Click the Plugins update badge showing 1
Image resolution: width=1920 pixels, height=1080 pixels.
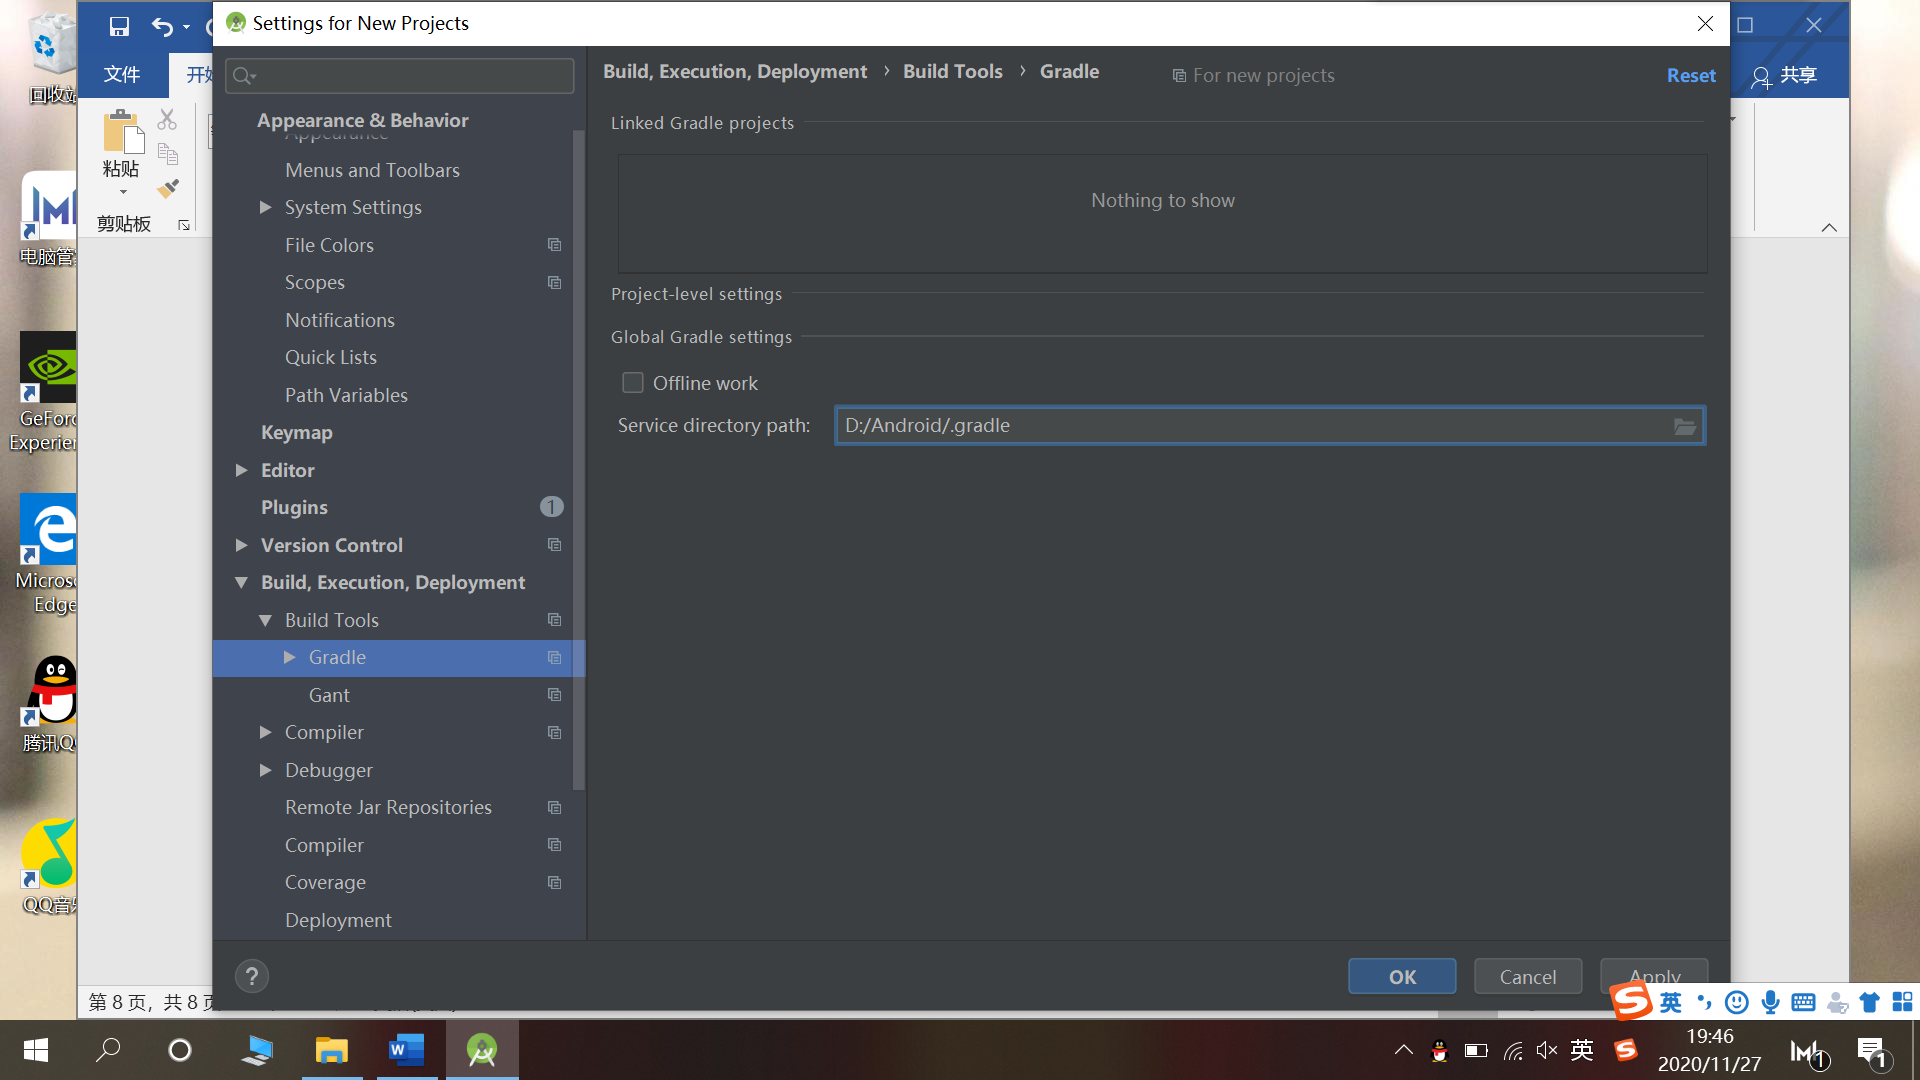[x=551, y=507]
